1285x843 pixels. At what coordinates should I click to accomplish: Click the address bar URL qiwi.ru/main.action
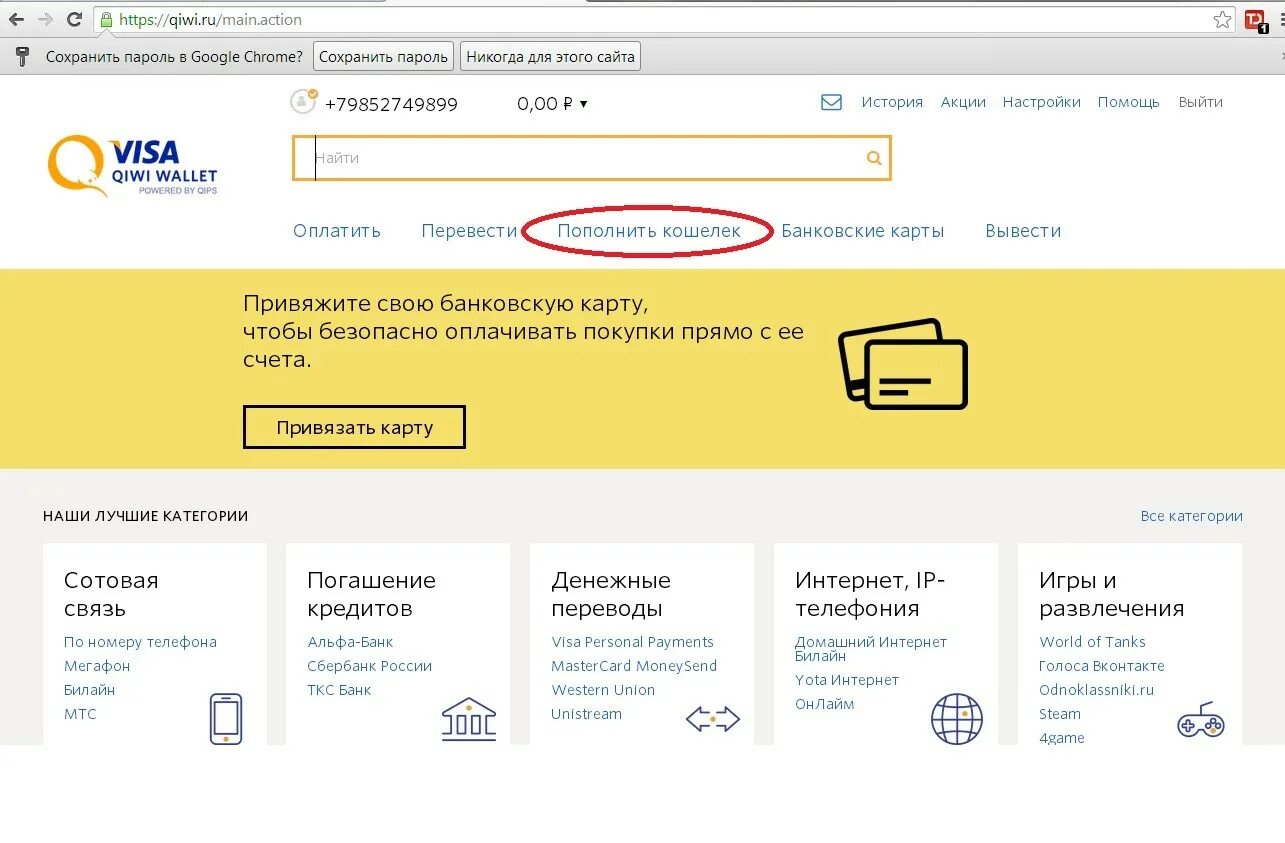click(x=210, y=20)
